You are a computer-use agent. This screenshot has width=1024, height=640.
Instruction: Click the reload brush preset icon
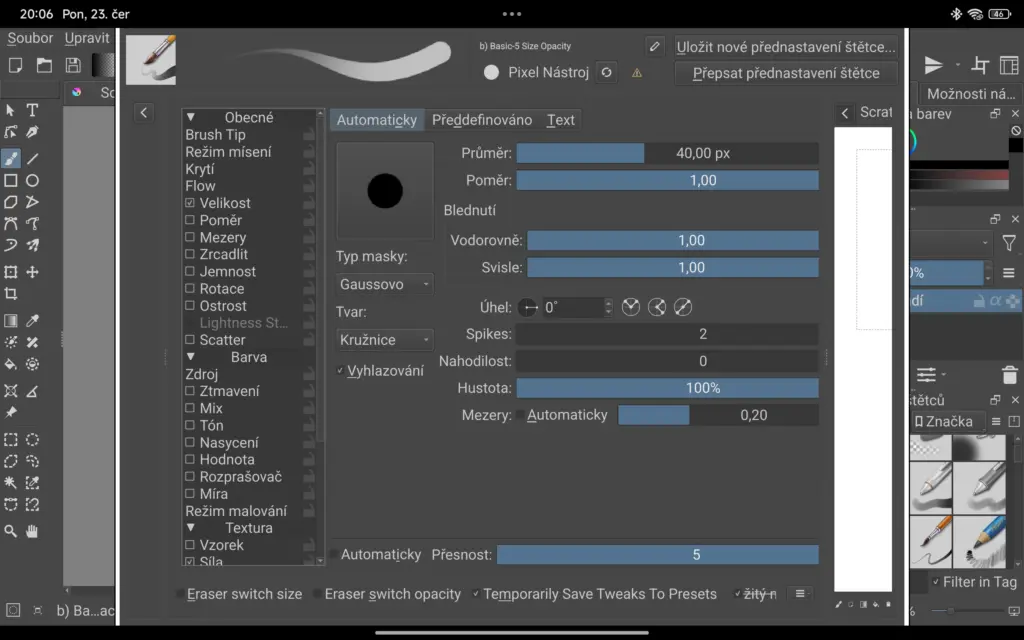point(606,72)
